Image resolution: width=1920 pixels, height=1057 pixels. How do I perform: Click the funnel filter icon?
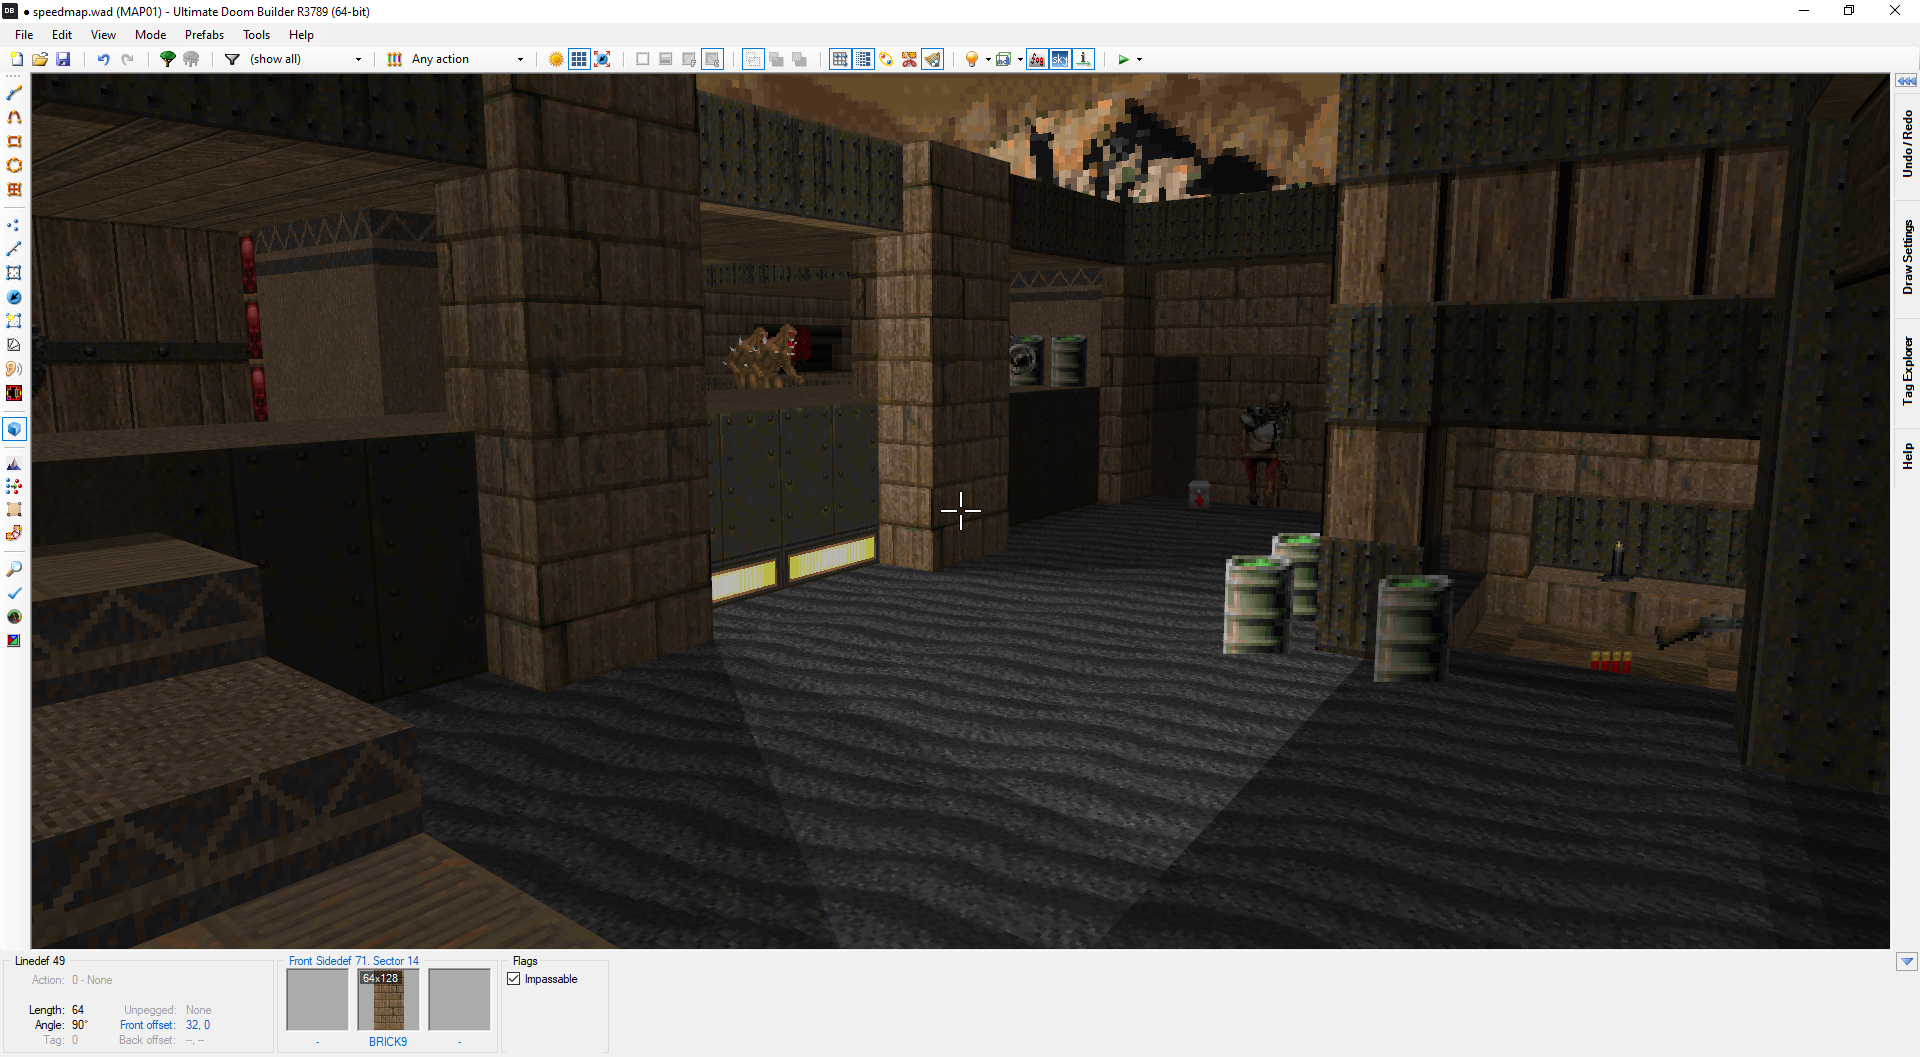pos(232,59)
